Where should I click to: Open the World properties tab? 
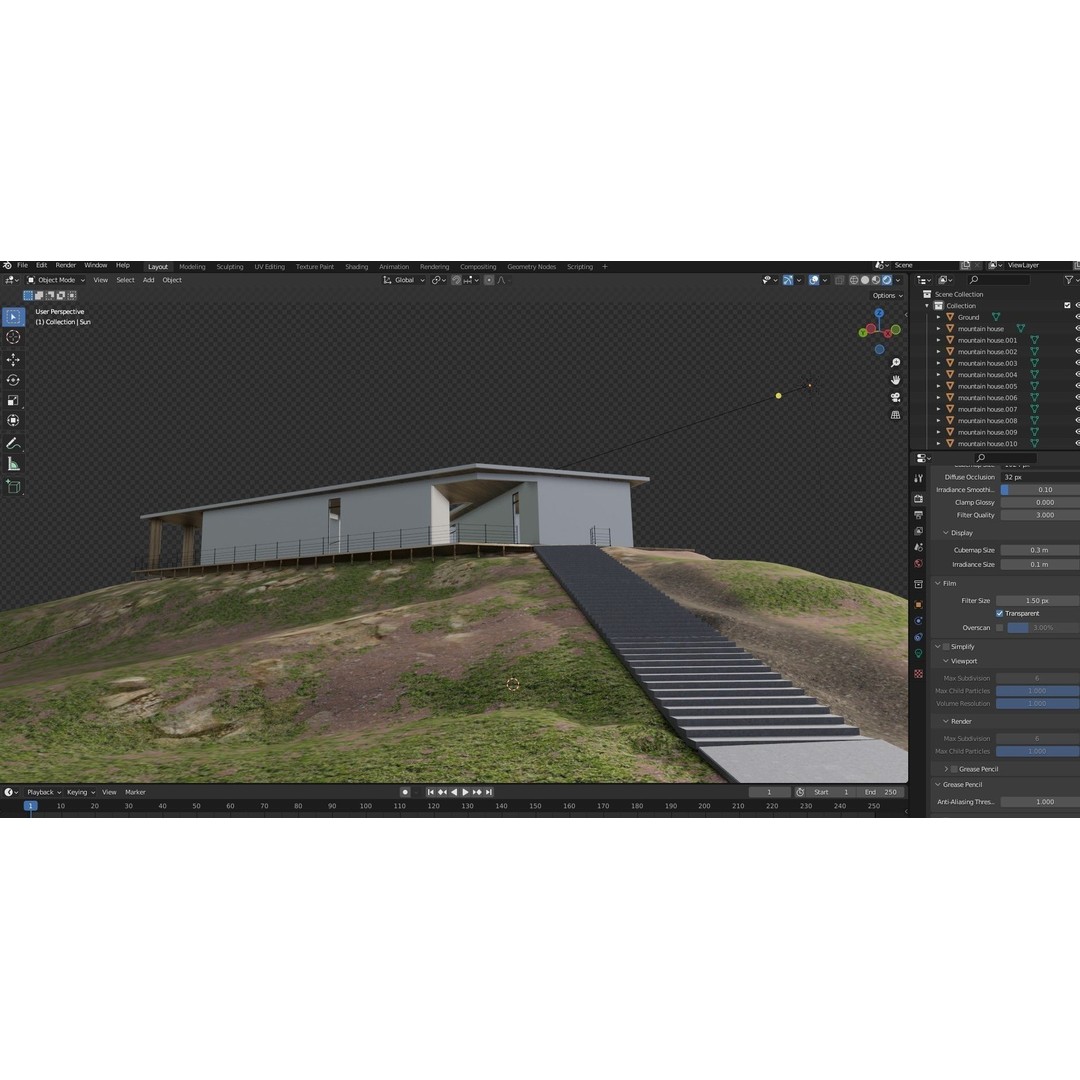pyautogui.click(x=918, y=563)
